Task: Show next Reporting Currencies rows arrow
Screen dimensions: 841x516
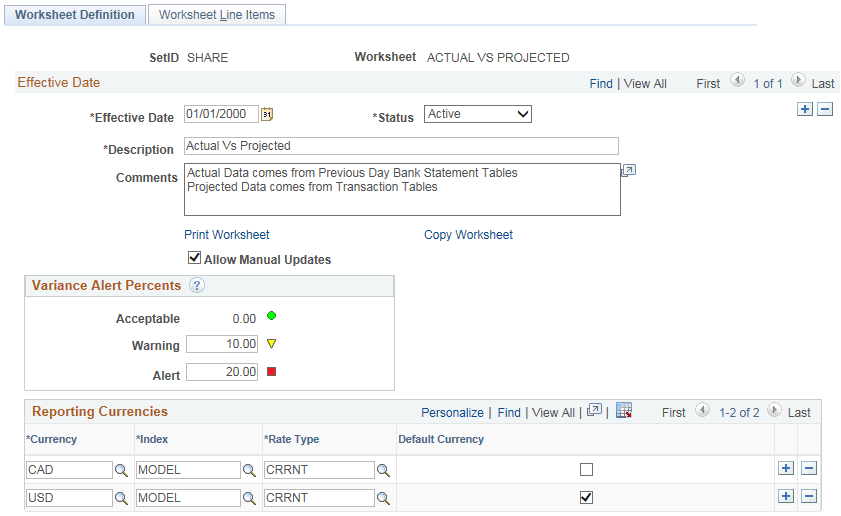Action: click(x=774, y=410)
